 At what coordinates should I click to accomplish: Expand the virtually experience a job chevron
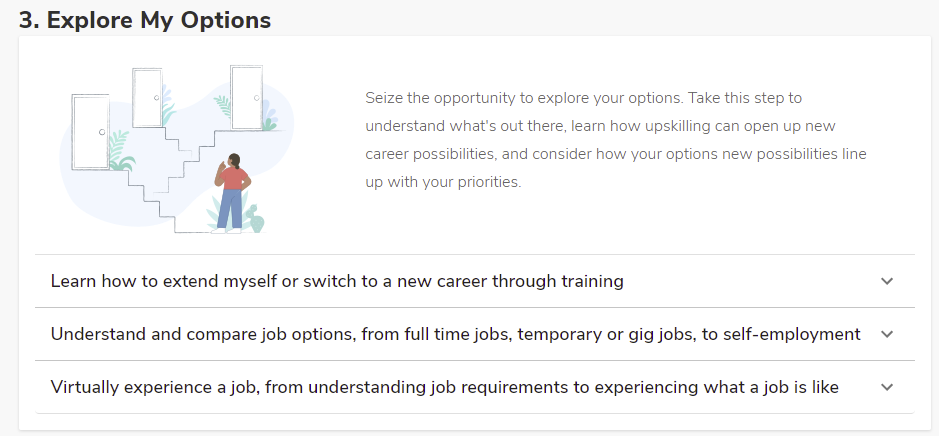[886, 387]
